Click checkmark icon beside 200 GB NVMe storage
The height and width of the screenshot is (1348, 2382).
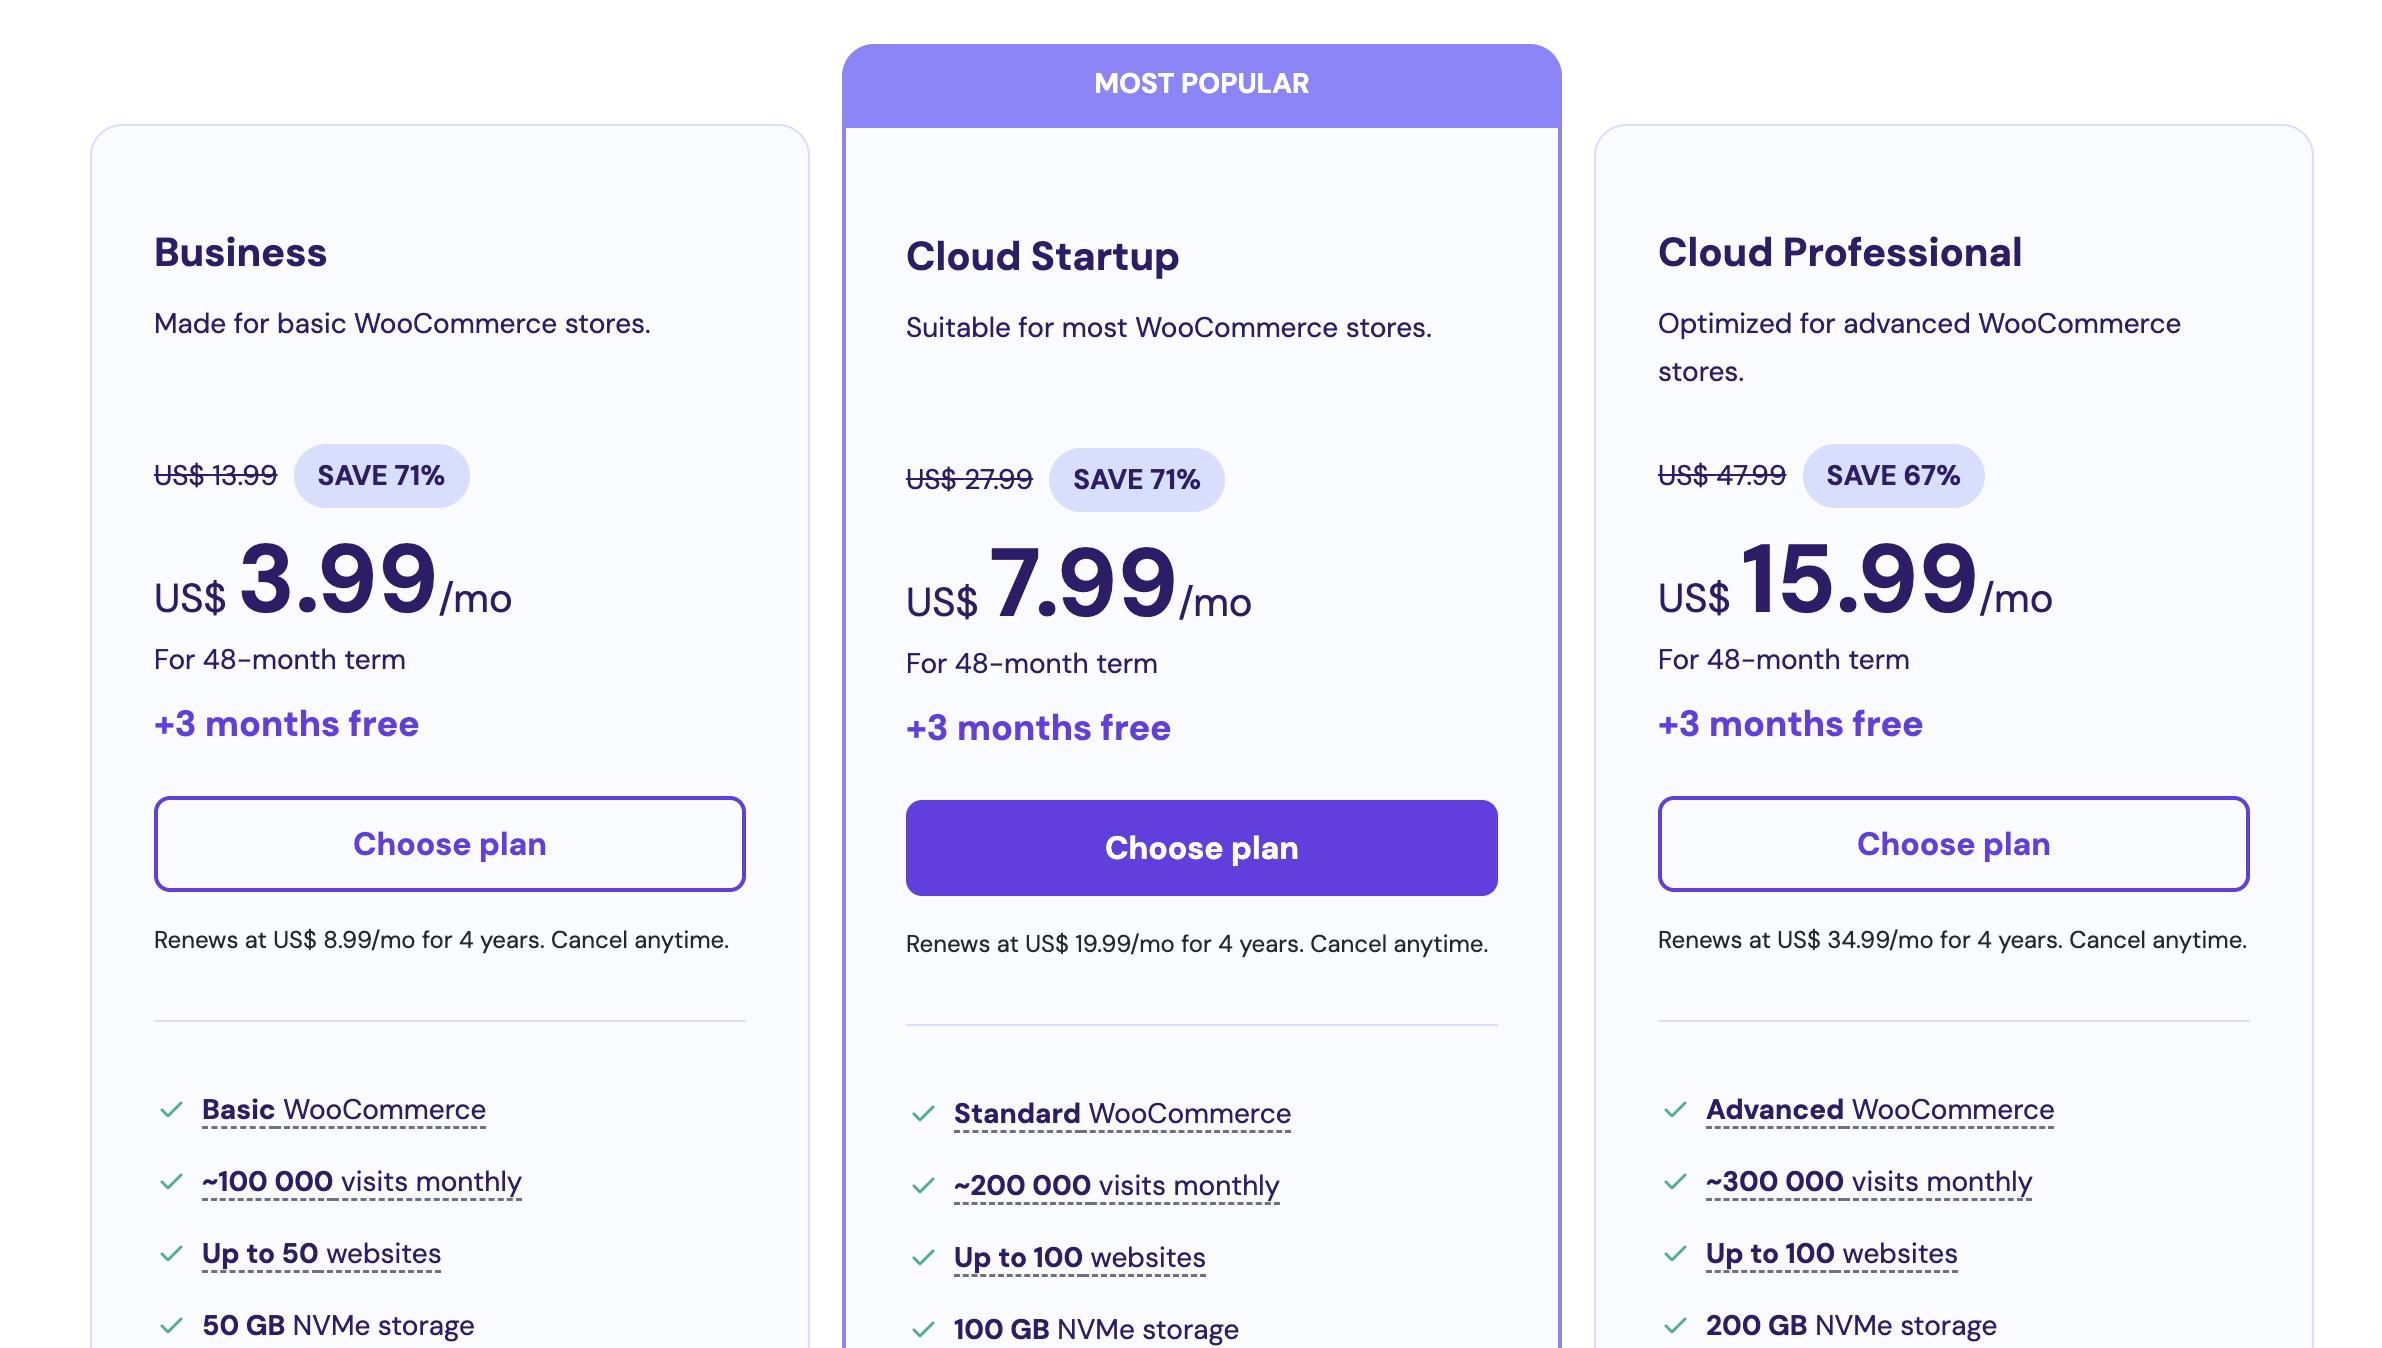1675,1326
